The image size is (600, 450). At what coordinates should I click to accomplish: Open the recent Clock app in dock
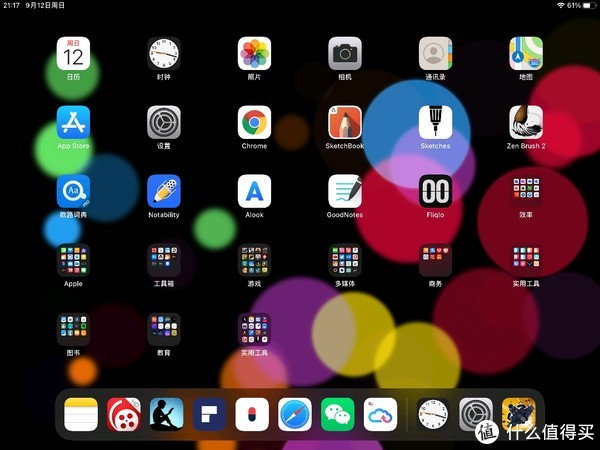click(x=433, y=414)
